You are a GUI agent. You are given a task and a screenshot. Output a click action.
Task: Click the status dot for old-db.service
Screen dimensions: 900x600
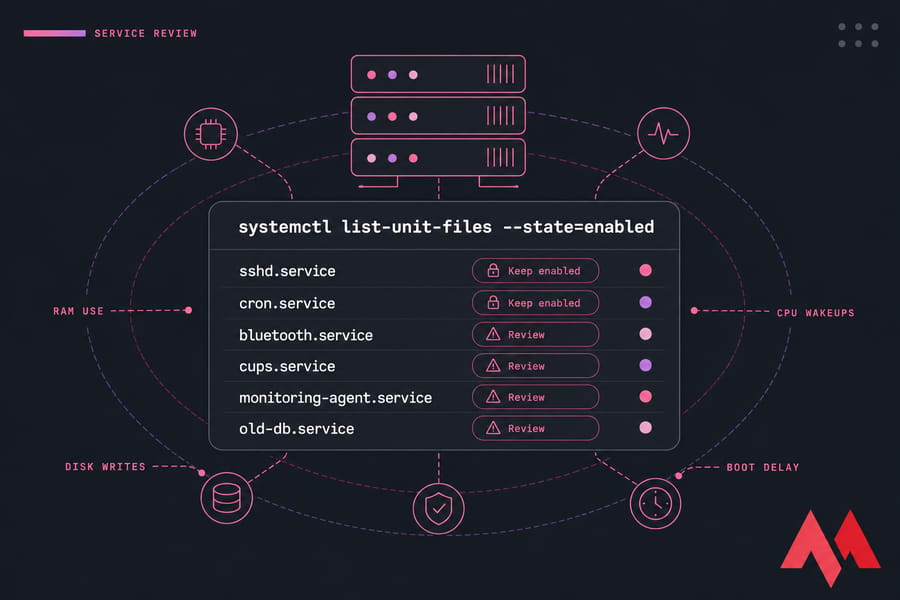(x=646, y=427)
